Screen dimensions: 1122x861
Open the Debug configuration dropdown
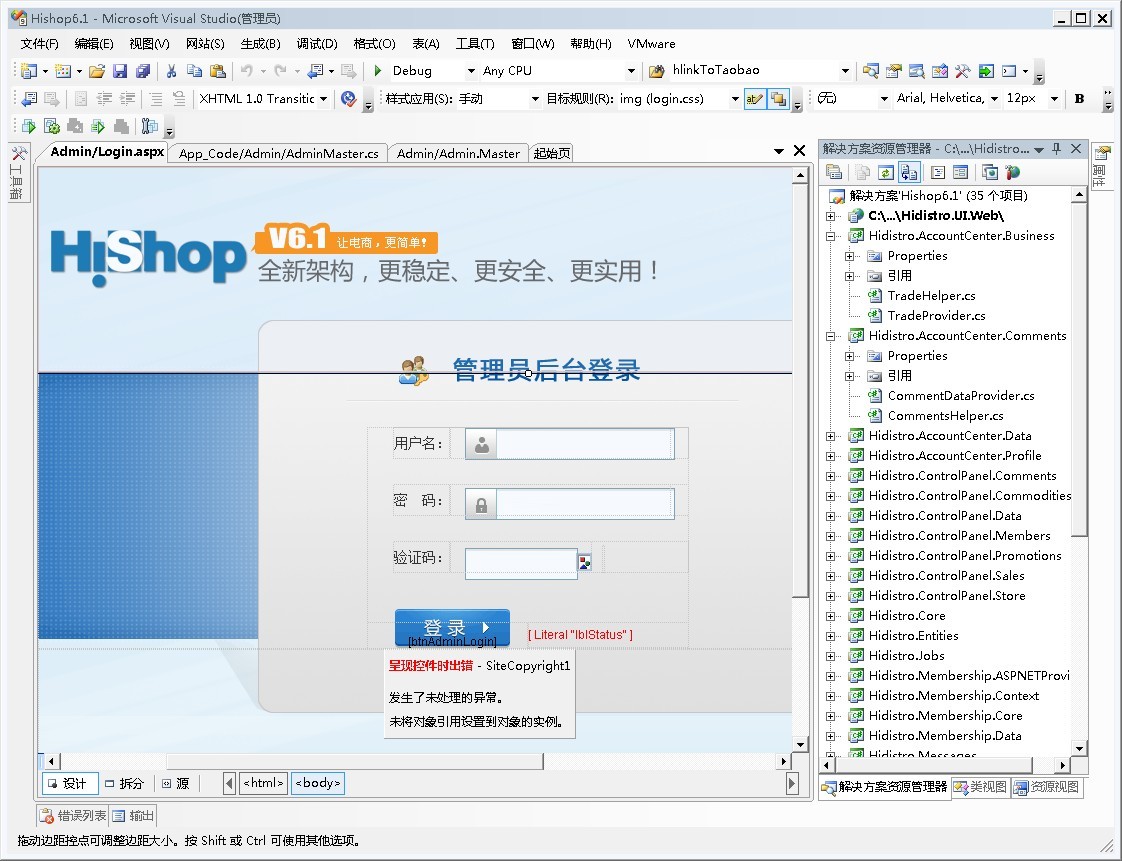pyautogui.click(x=471, y=71)
